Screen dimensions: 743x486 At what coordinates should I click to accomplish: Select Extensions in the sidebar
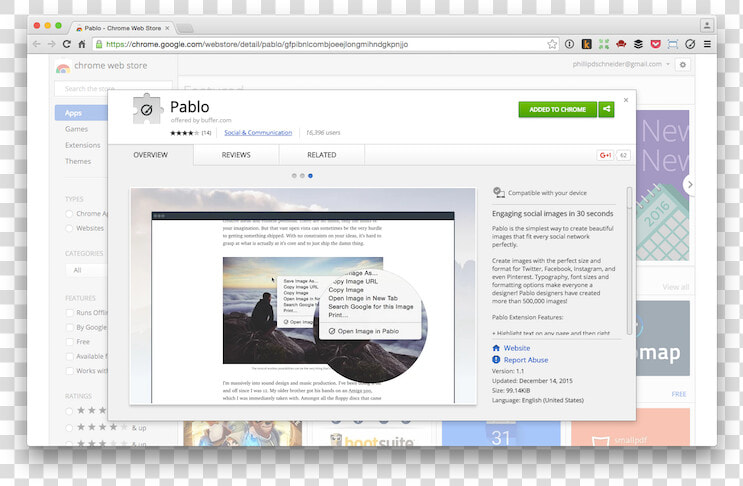(x=83, y=145)
